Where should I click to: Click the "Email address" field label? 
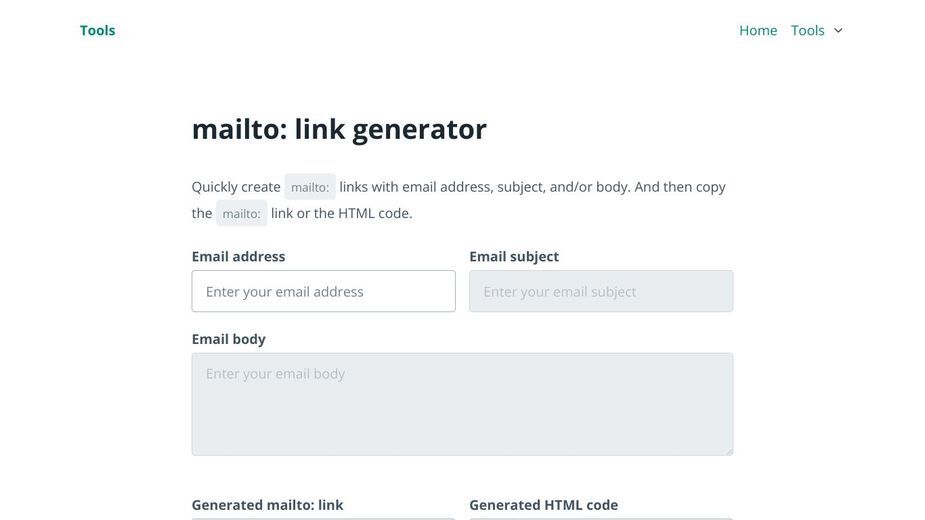coord(238,256)
